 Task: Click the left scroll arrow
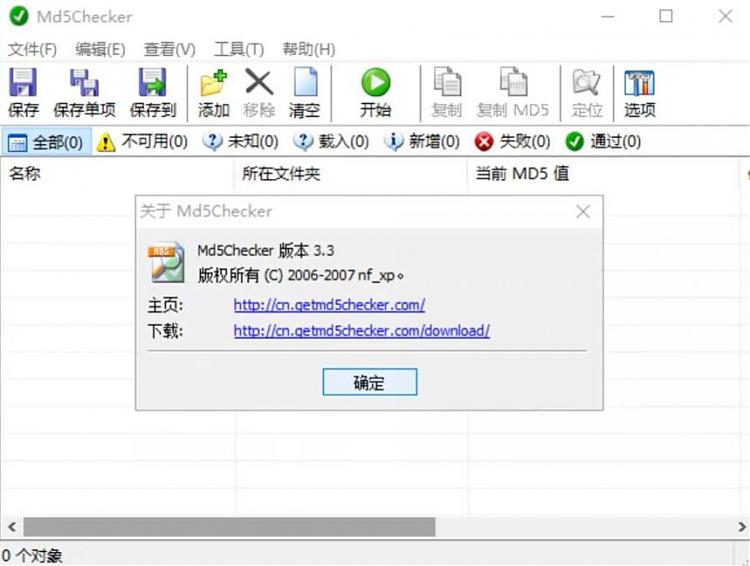(12, 527)
